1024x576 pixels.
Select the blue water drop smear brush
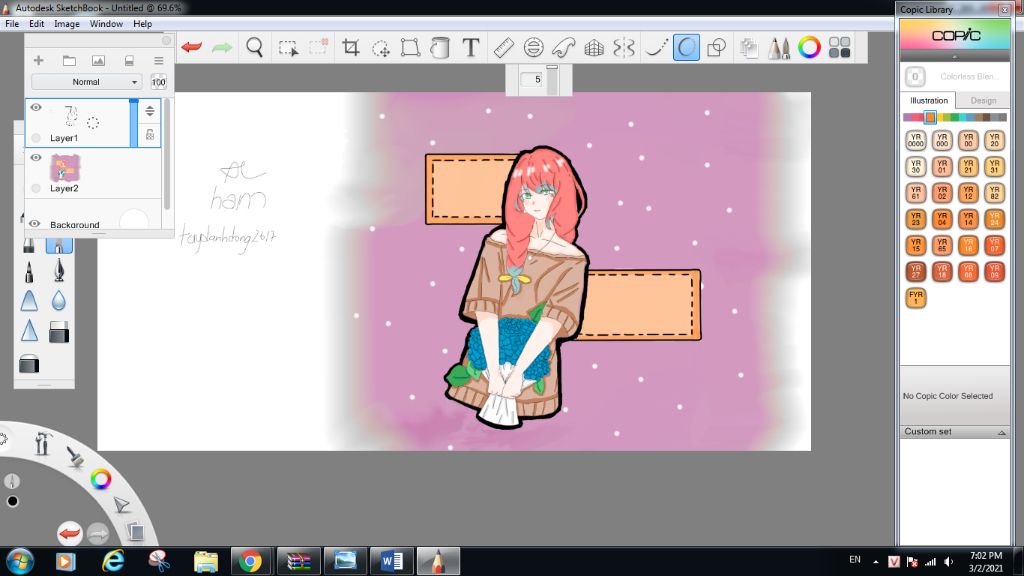(59, 300)
